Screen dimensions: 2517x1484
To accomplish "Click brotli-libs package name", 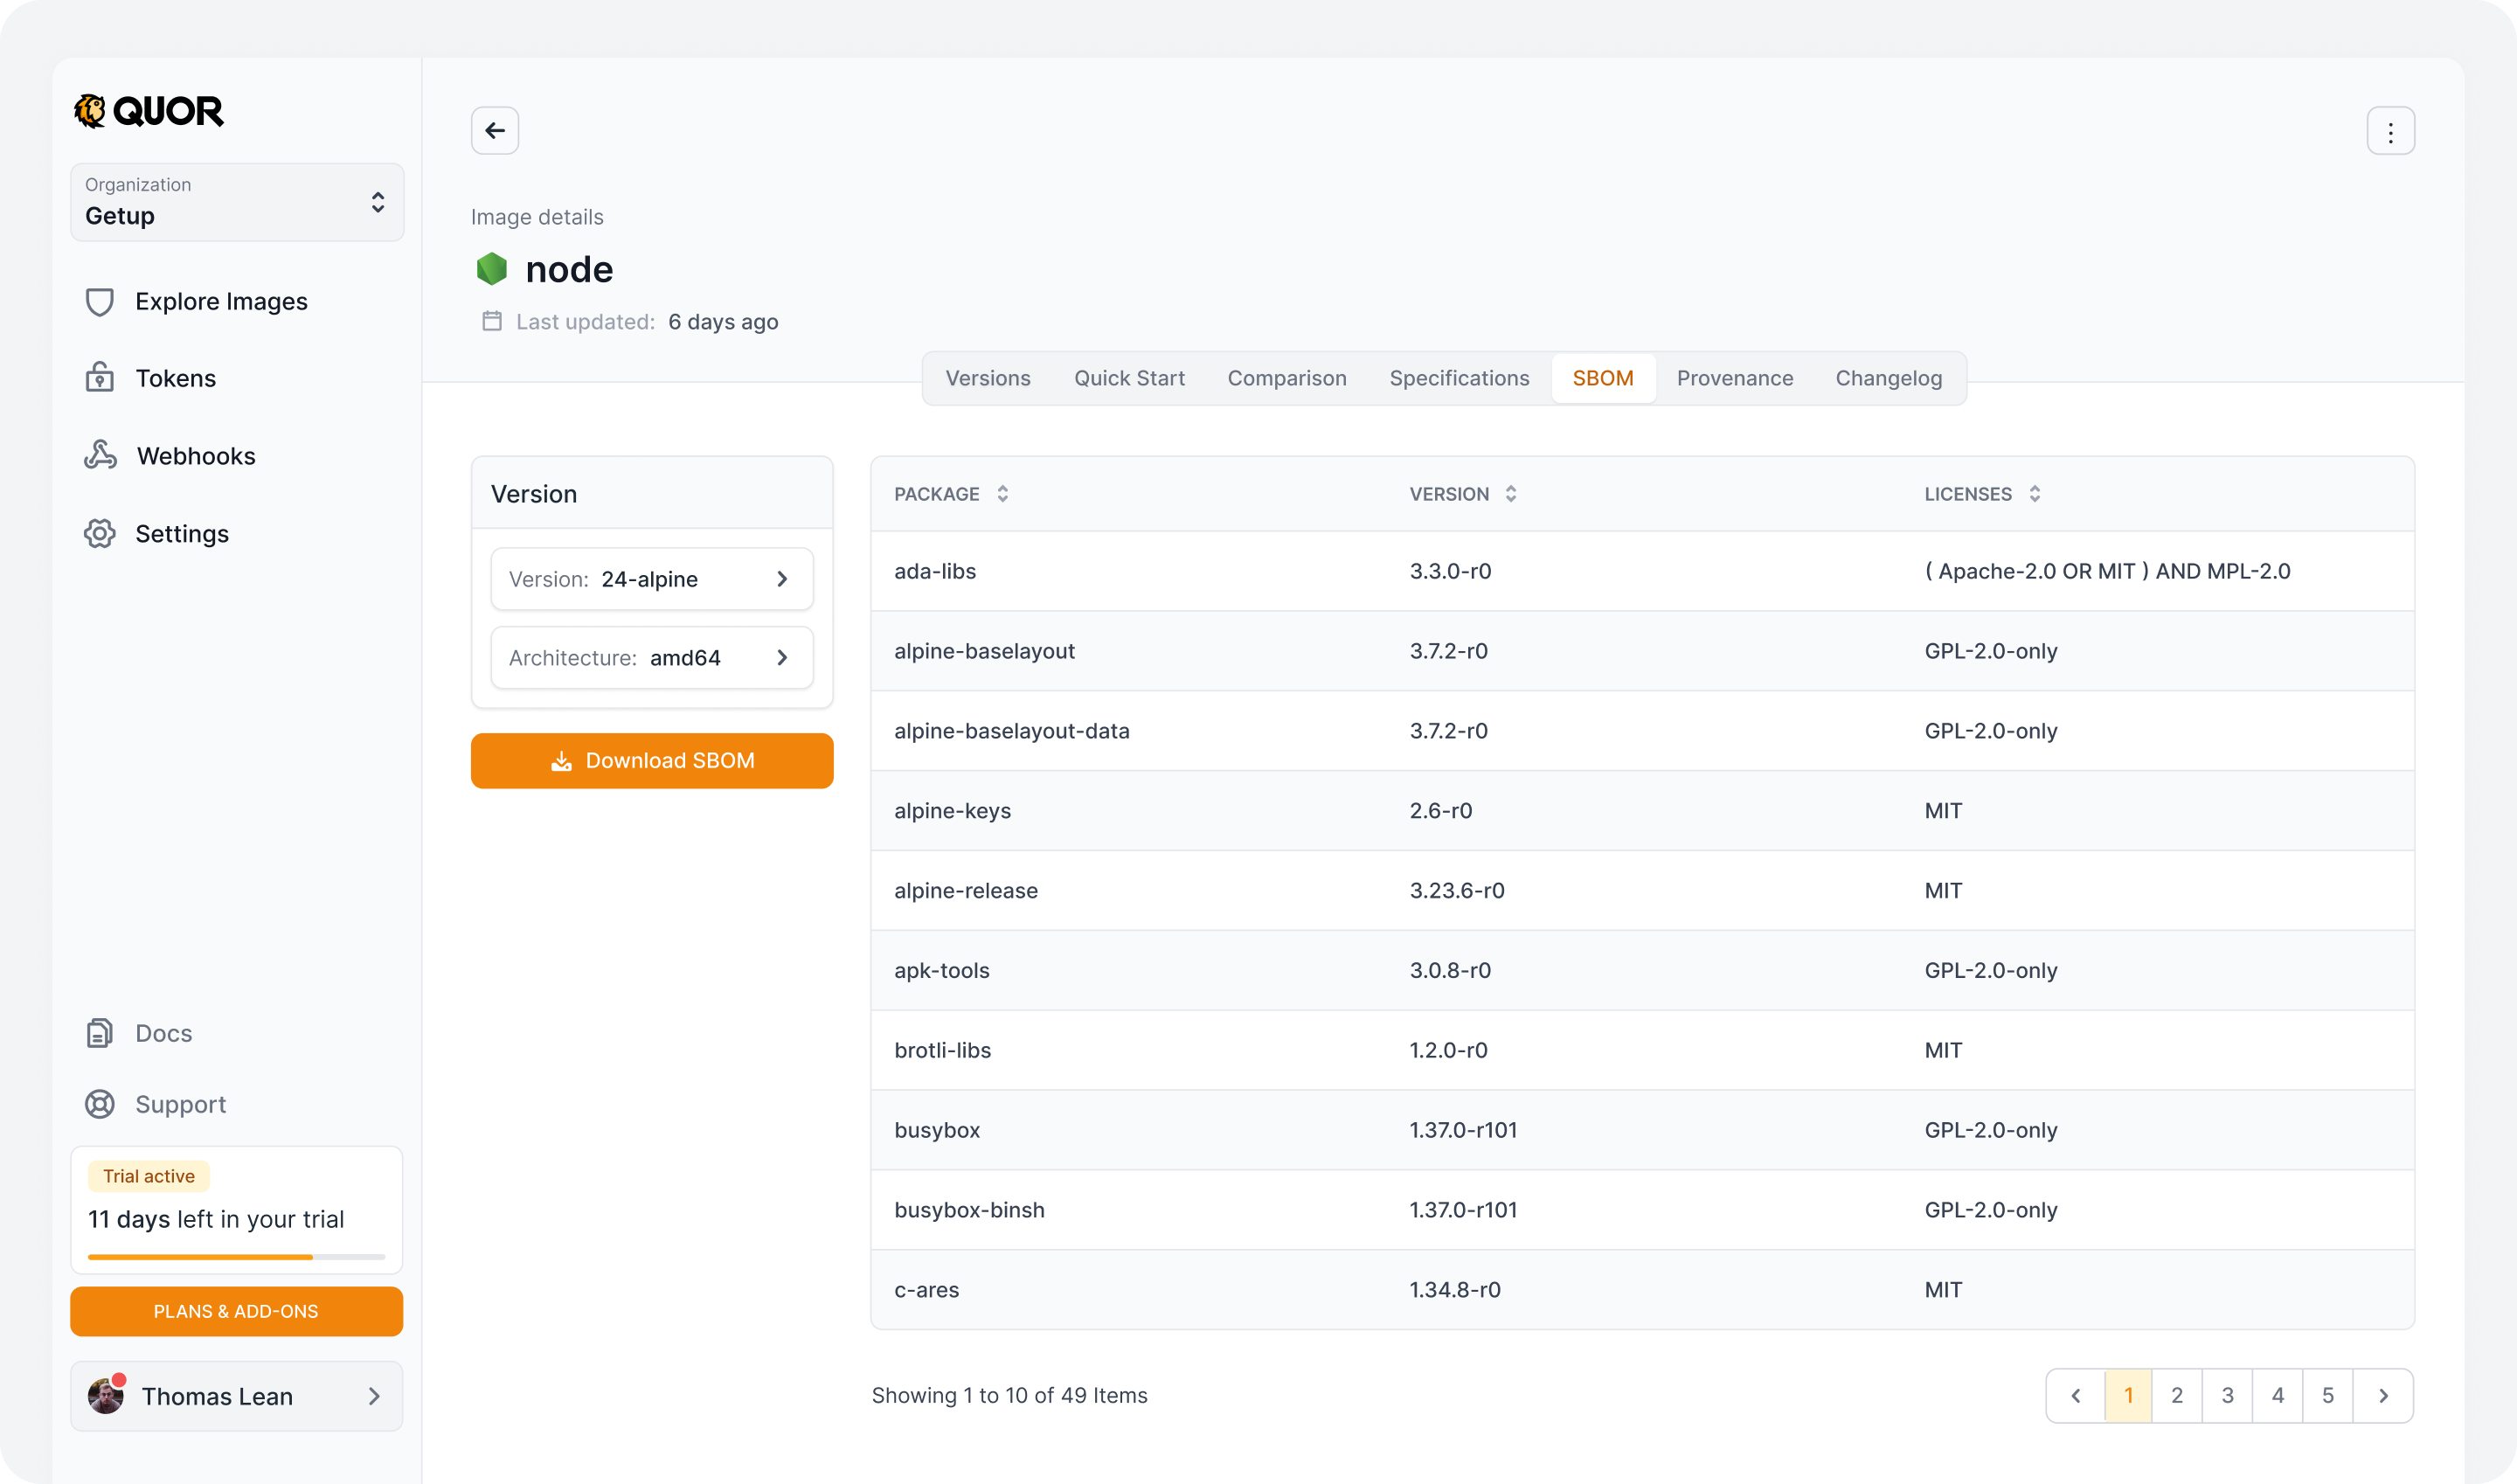I will coord(942,1050).
